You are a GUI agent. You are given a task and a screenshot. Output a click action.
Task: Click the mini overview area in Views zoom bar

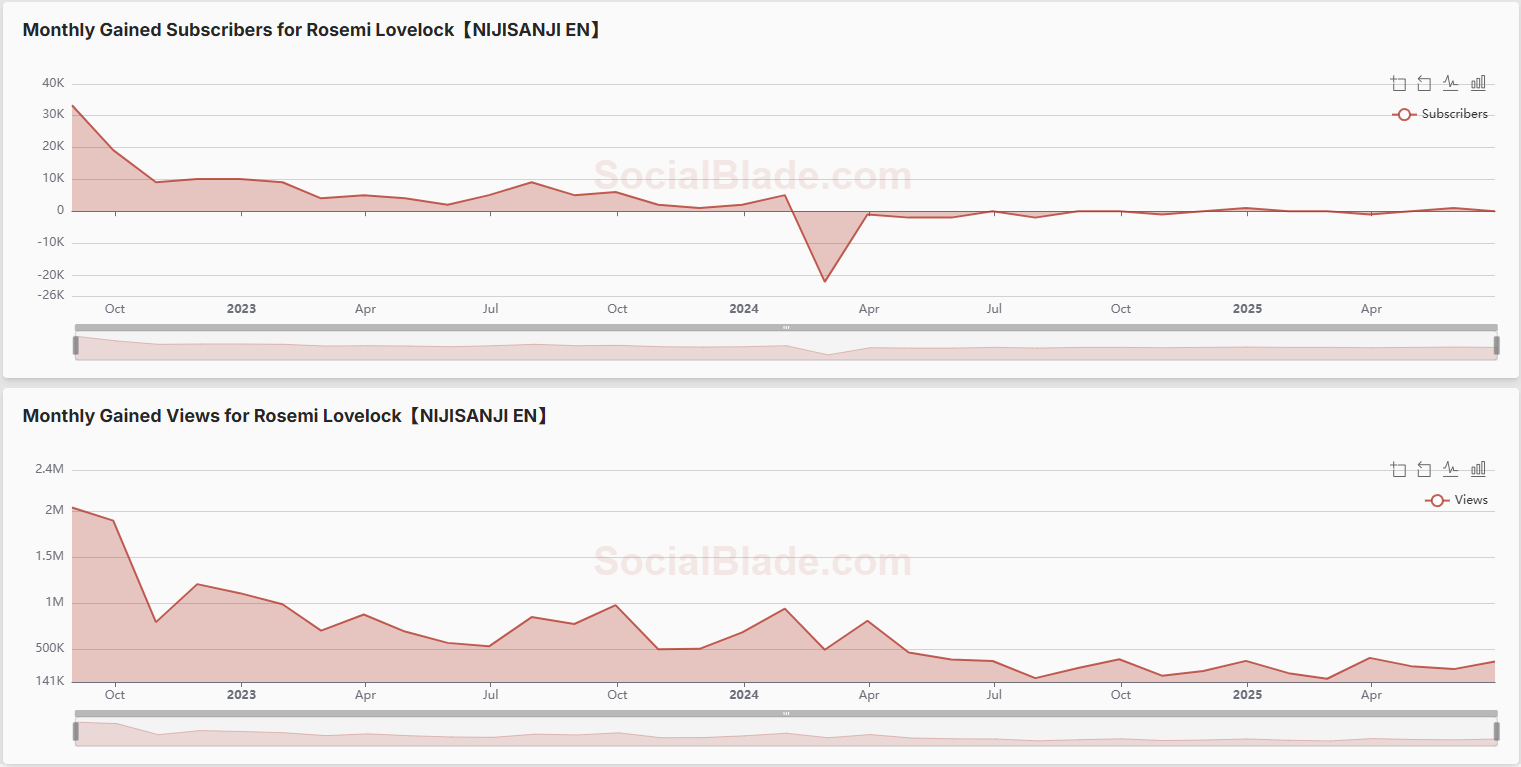tap(786, 731)
